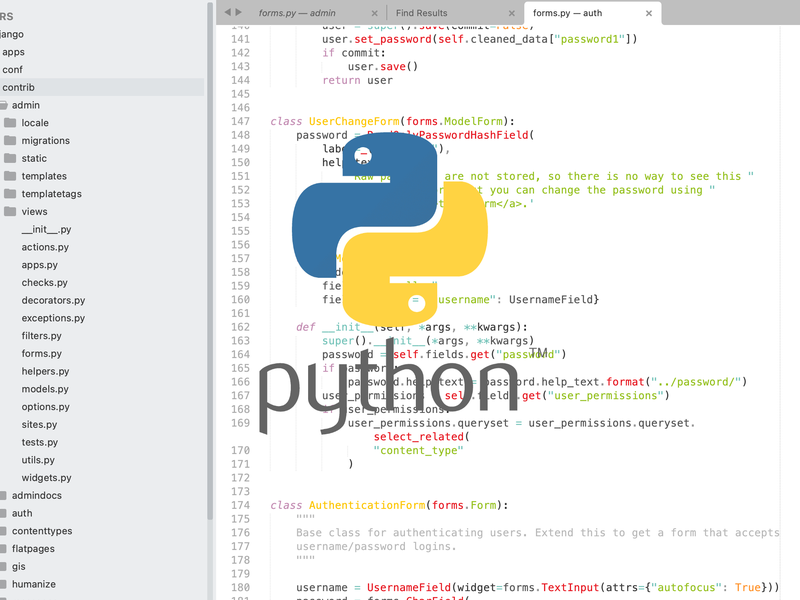The image size is (800, 600).
Task: Open the templates folder icon
Action: click(10, 176)
